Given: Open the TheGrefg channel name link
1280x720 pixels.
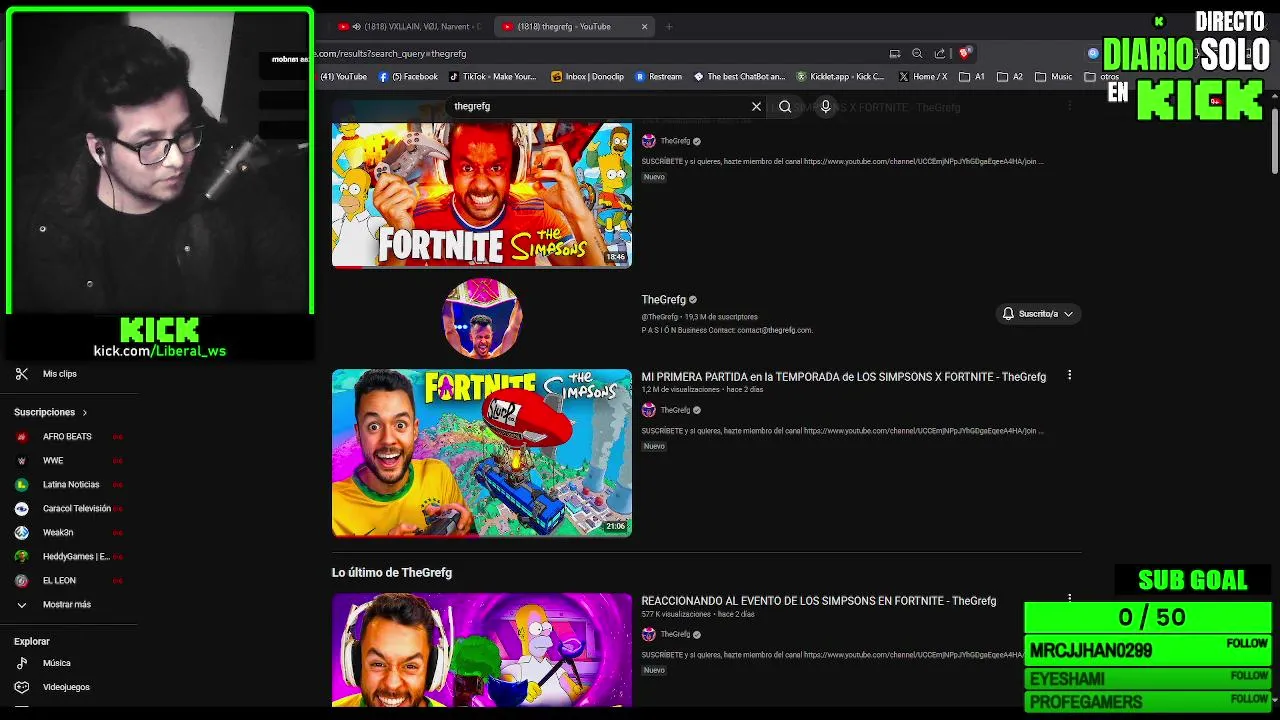Looking at the screenshot, I should 663,300.
